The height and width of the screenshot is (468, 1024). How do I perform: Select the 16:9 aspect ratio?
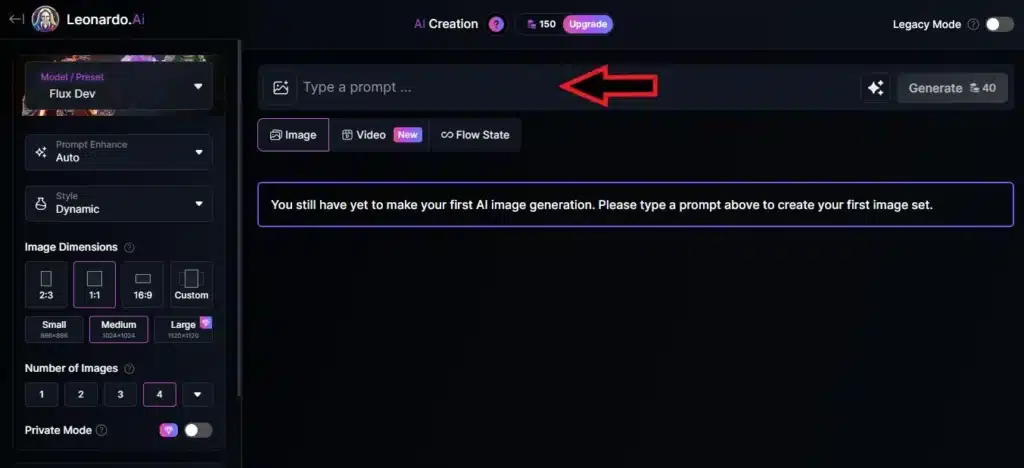point(143,285)
